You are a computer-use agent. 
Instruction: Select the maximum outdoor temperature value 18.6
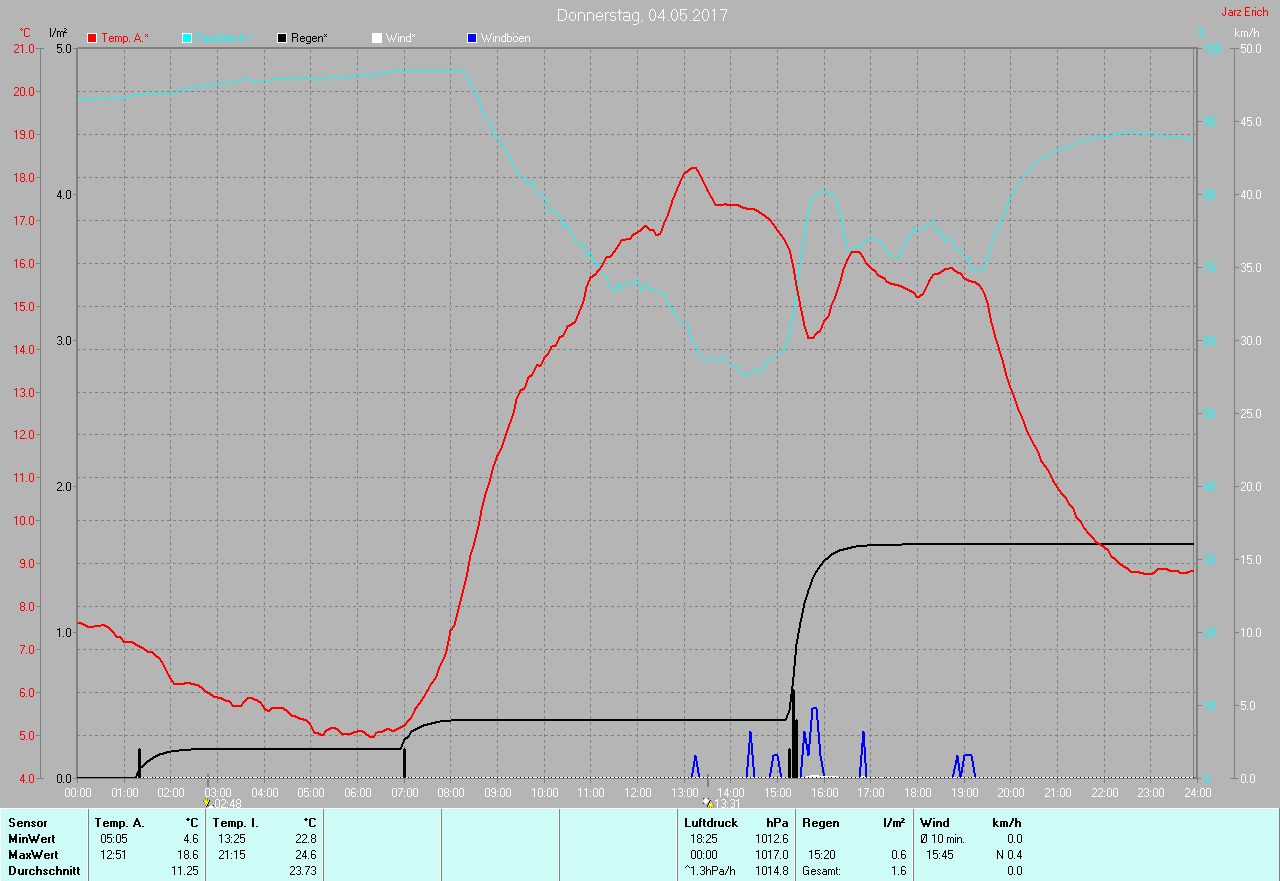(x=187, y=855)
